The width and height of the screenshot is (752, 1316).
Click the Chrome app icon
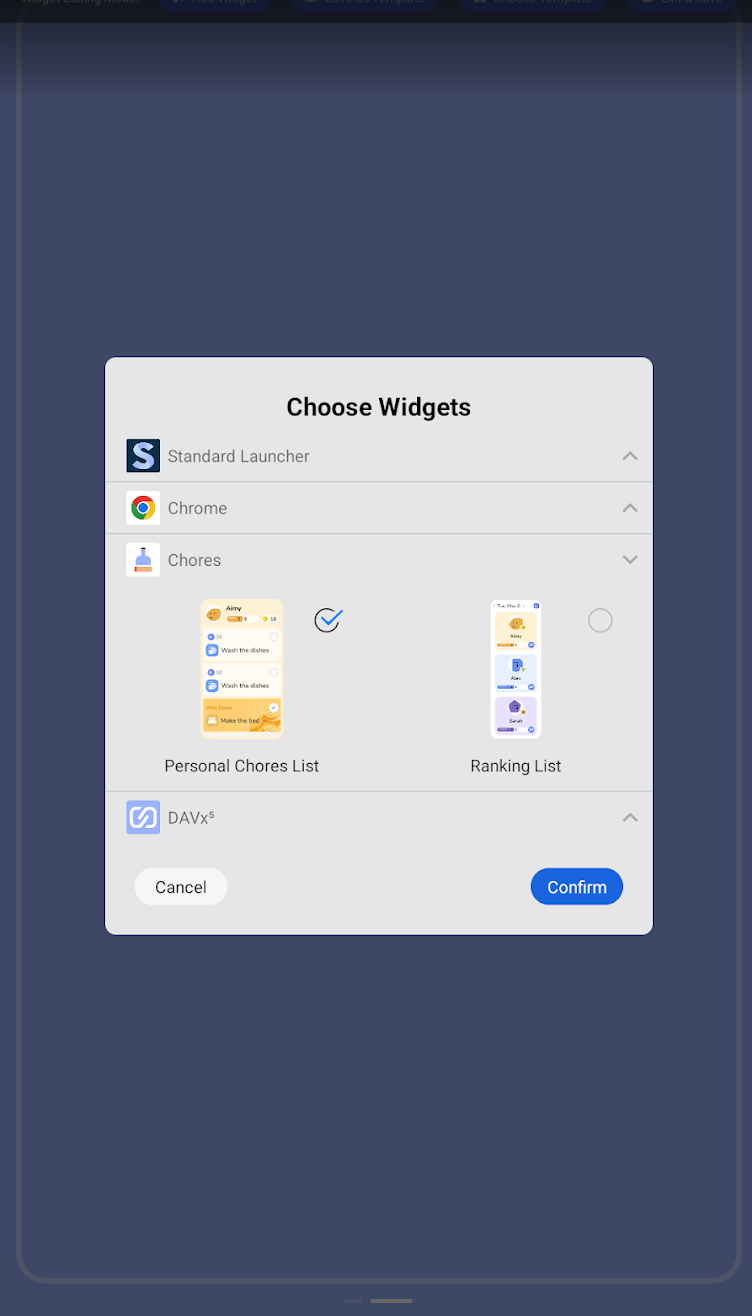143,508
